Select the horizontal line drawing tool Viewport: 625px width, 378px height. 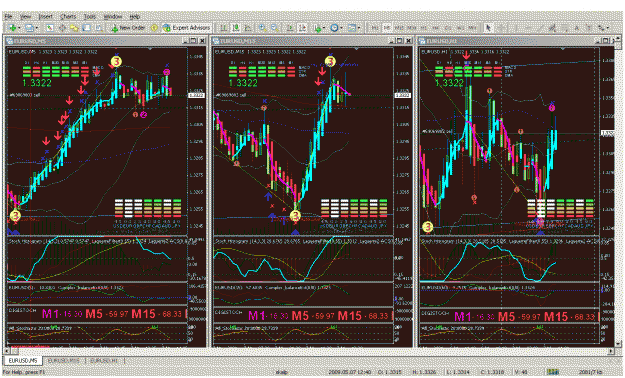[528, 28]
